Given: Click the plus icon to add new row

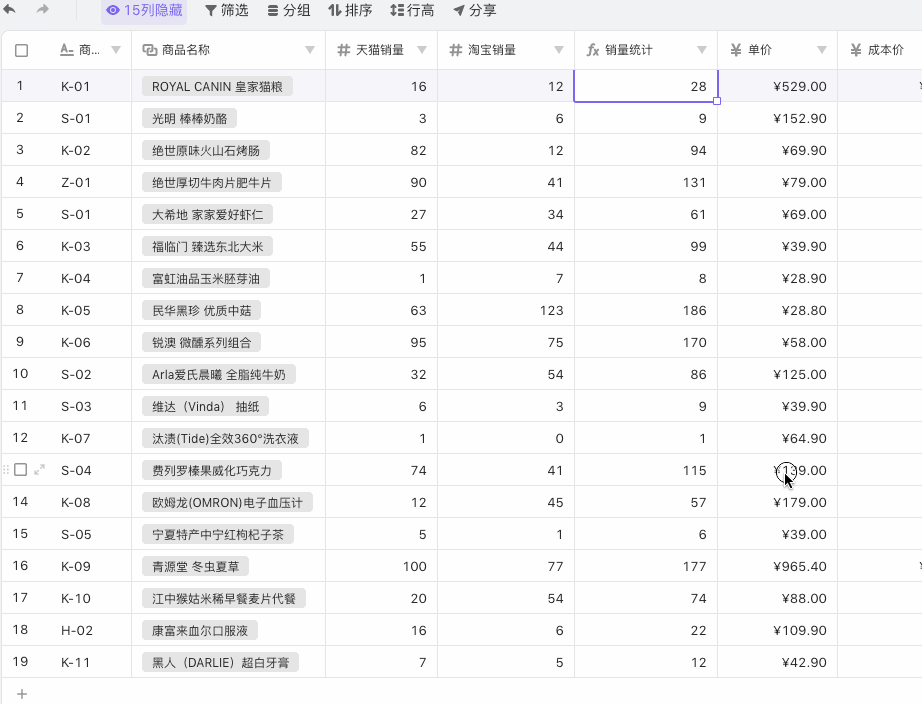Looking at the screenshot, I should tap(22, 693).
